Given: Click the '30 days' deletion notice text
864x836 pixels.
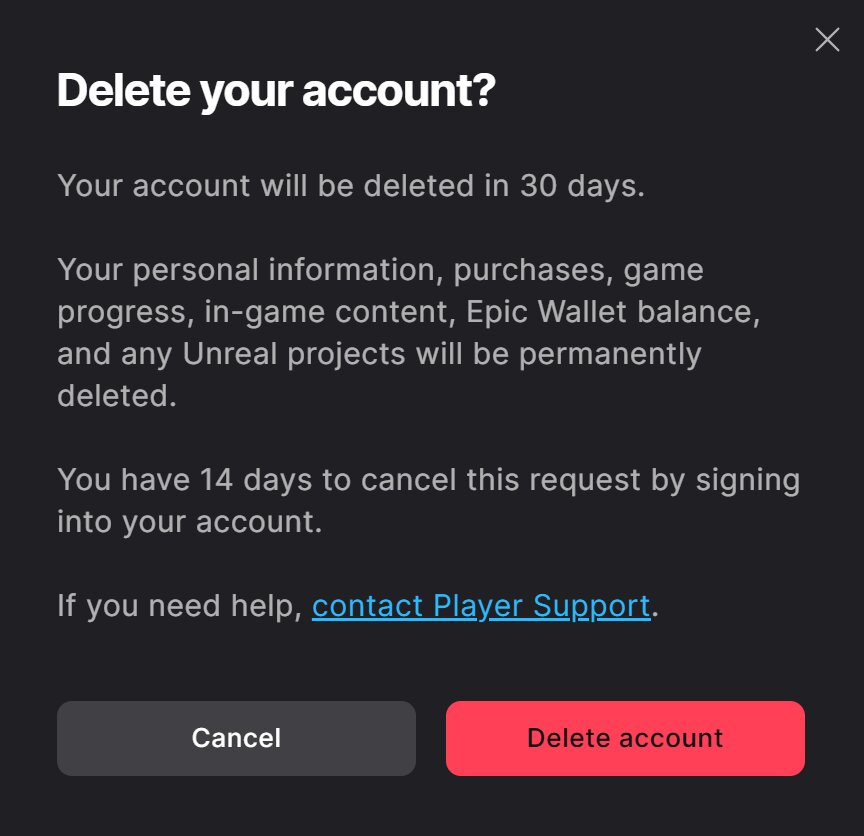Looking at the screenshot, I should click(x=351, y=186).
